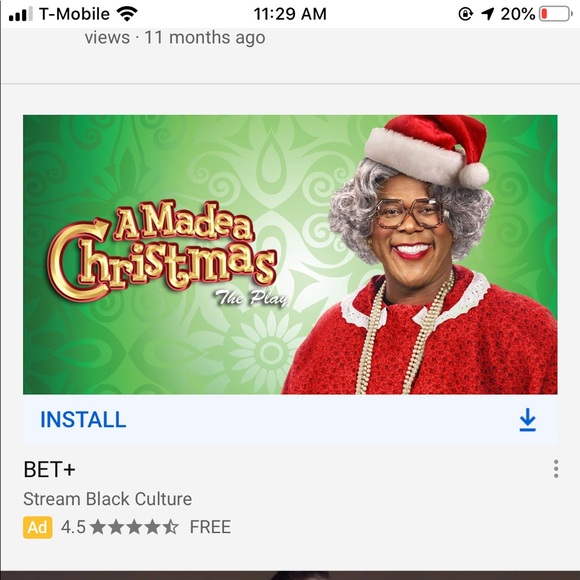Tap the Stream Black Culture description
Viewport: 580px width, 580px height.
pos(108,499)
